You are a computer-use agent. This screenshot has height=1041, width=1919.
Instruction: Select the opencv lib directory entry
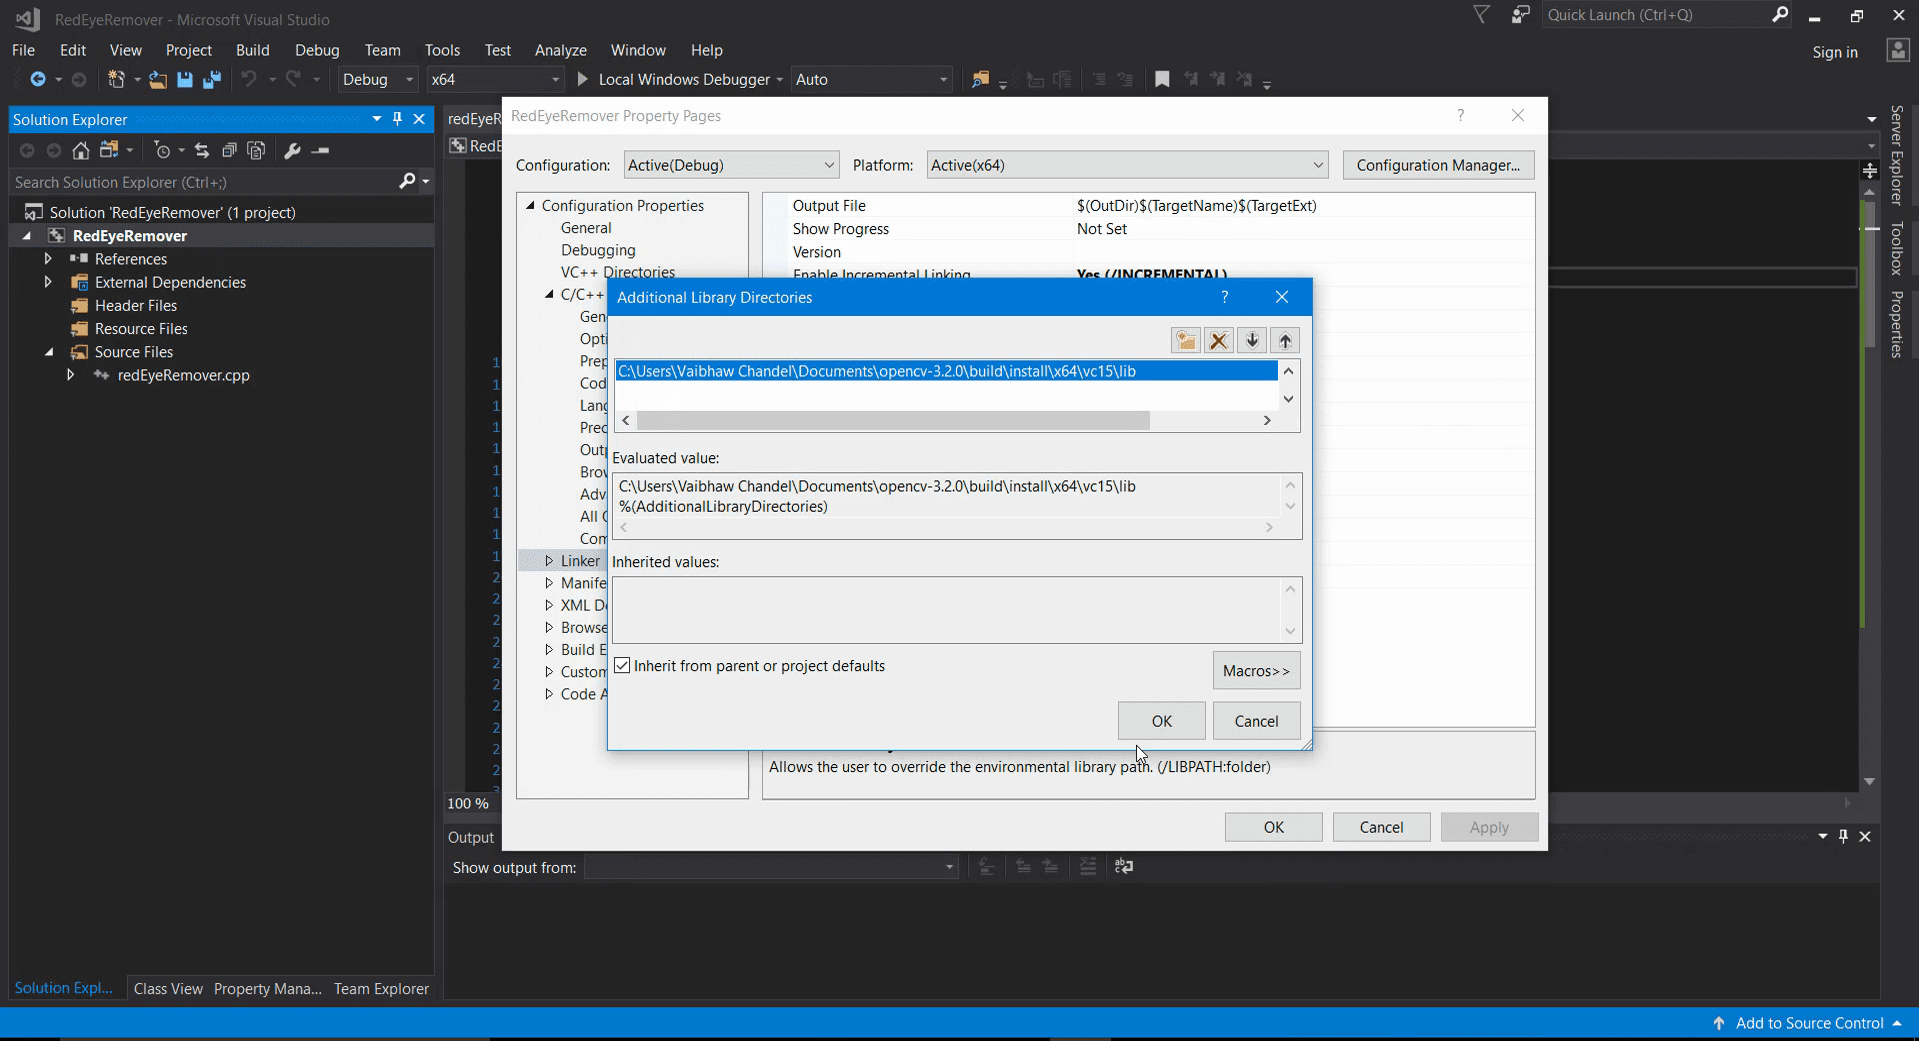(946, 371)
